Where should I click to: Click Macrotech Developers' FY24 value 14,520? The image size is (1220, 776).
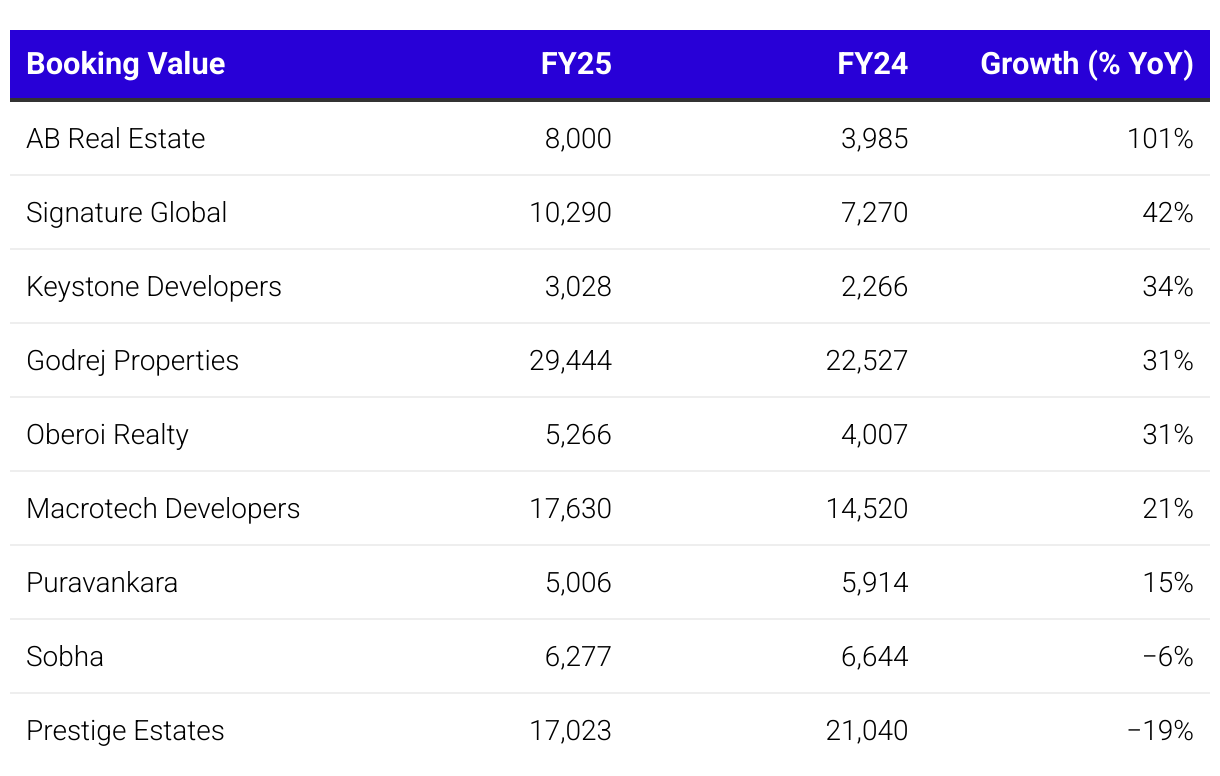pyautogui.click(x=867, y=508)
